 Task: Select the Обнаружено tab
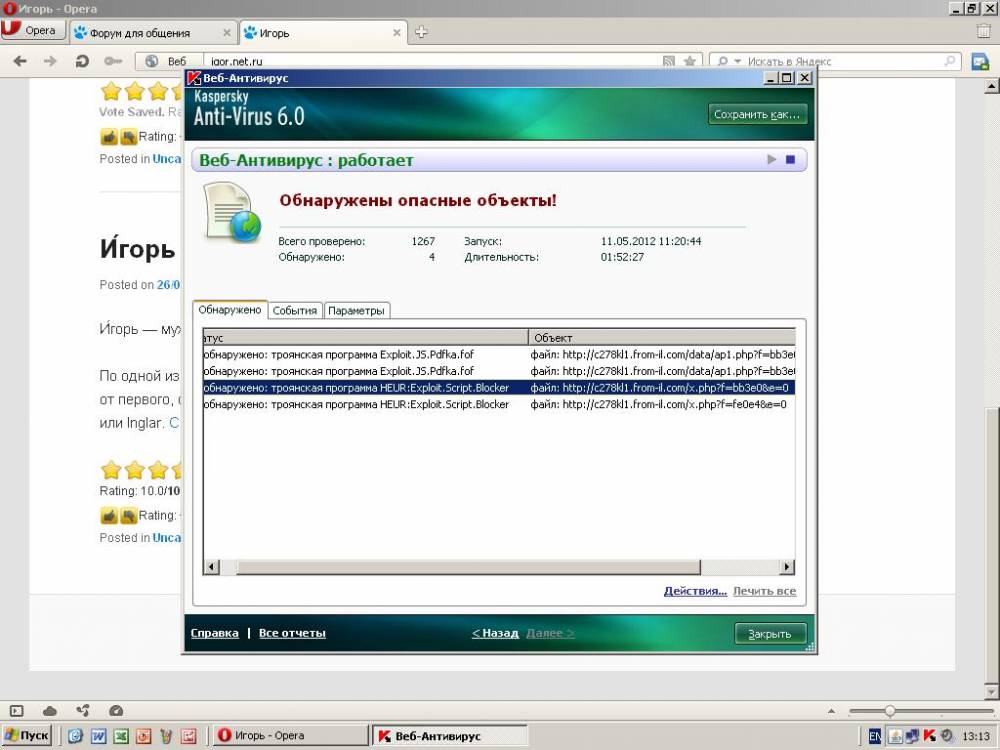click(x=230, y=309)
